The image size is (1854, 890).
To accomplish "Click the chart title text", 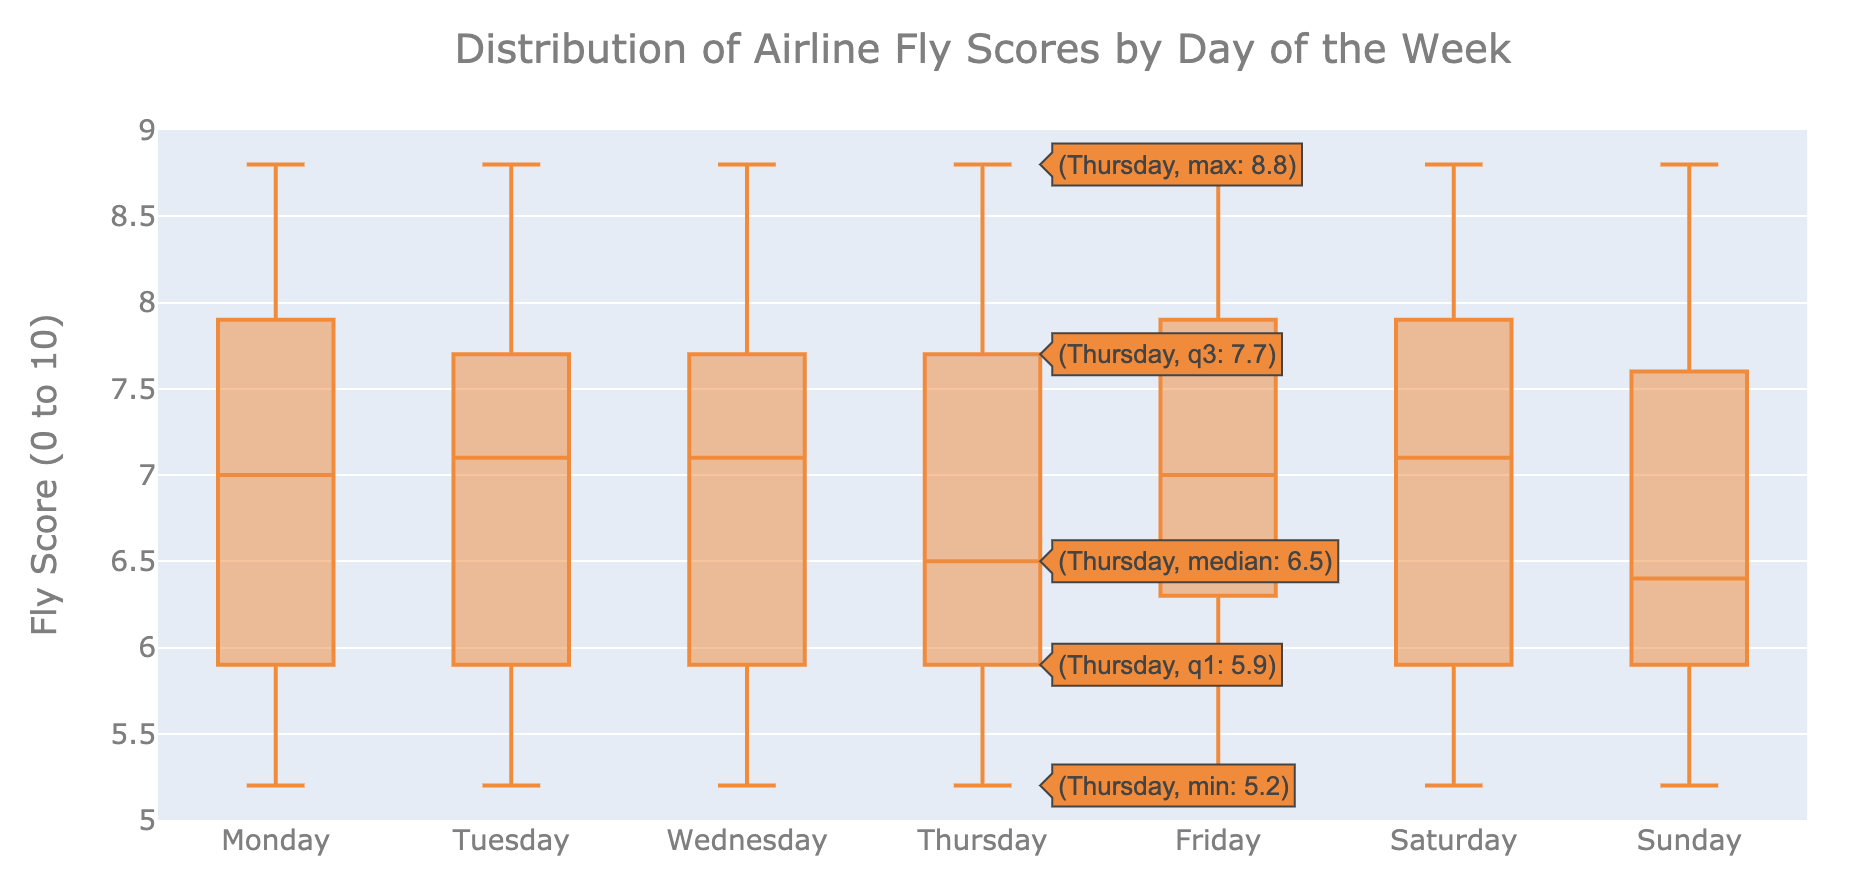I will pyautogui.click(x=982, y=50).
